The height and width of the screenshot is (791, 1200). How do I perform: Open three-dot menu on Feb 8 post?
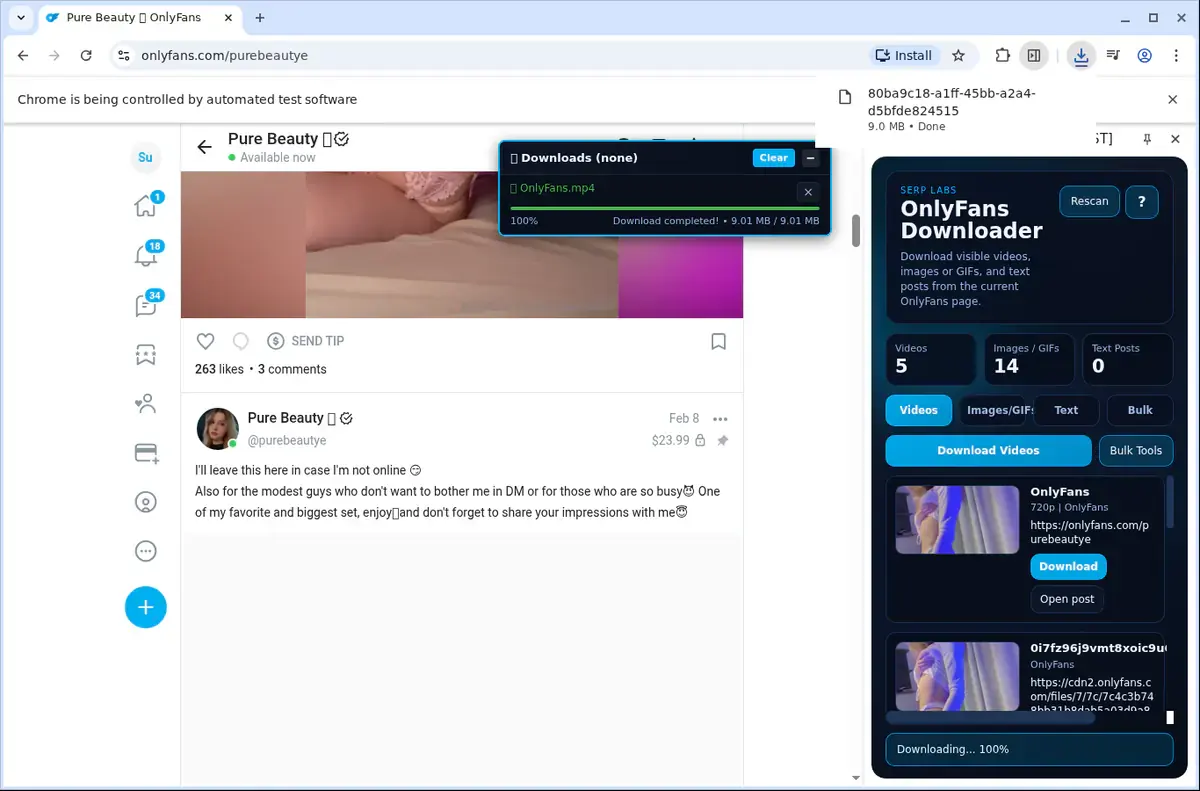[720, 419]
